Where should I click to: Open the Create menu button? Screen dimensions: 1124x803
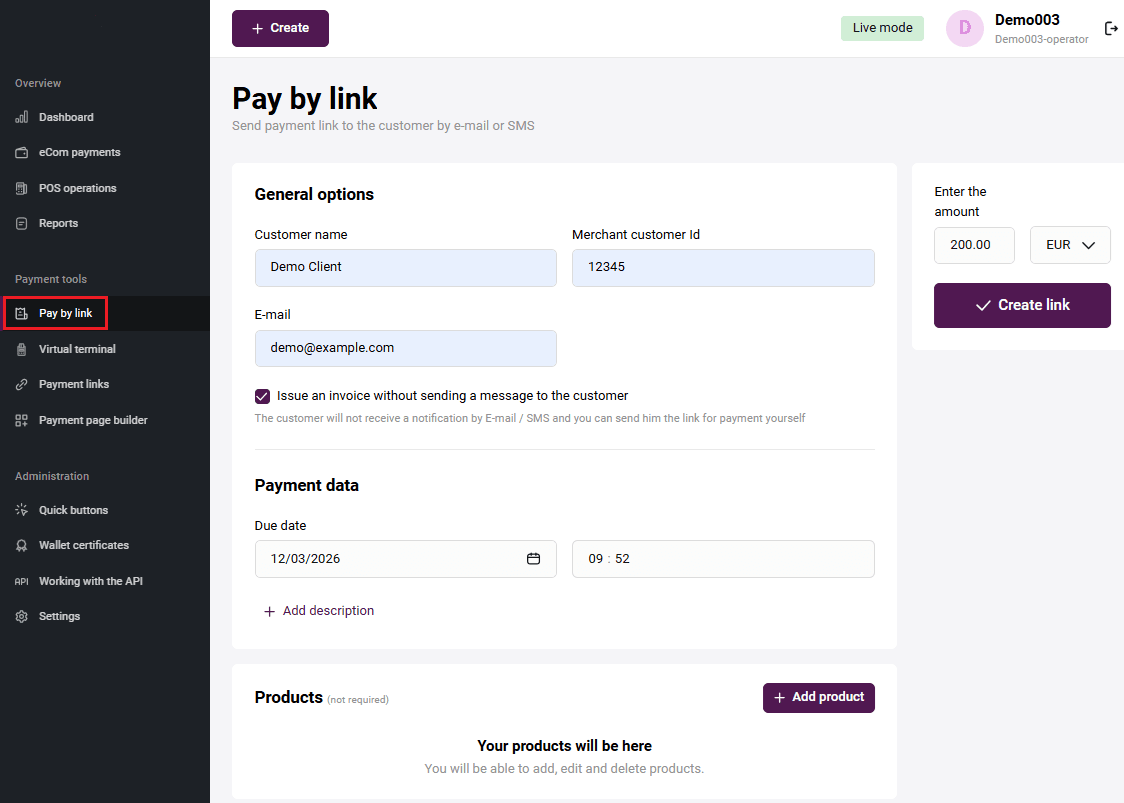pos(280,28)
